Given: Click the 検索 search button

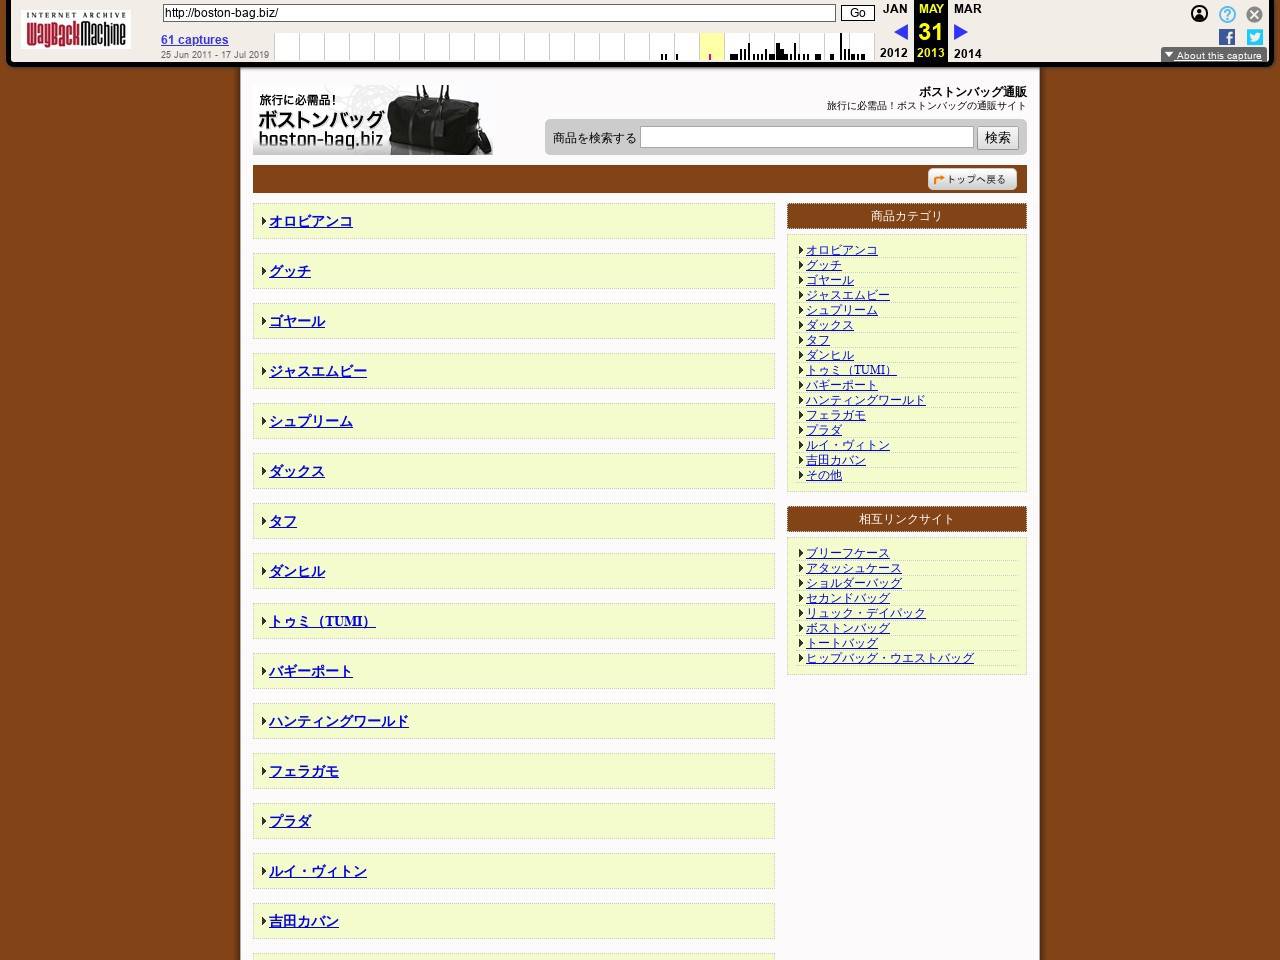Looking at the screenshot, I should 997,138.
